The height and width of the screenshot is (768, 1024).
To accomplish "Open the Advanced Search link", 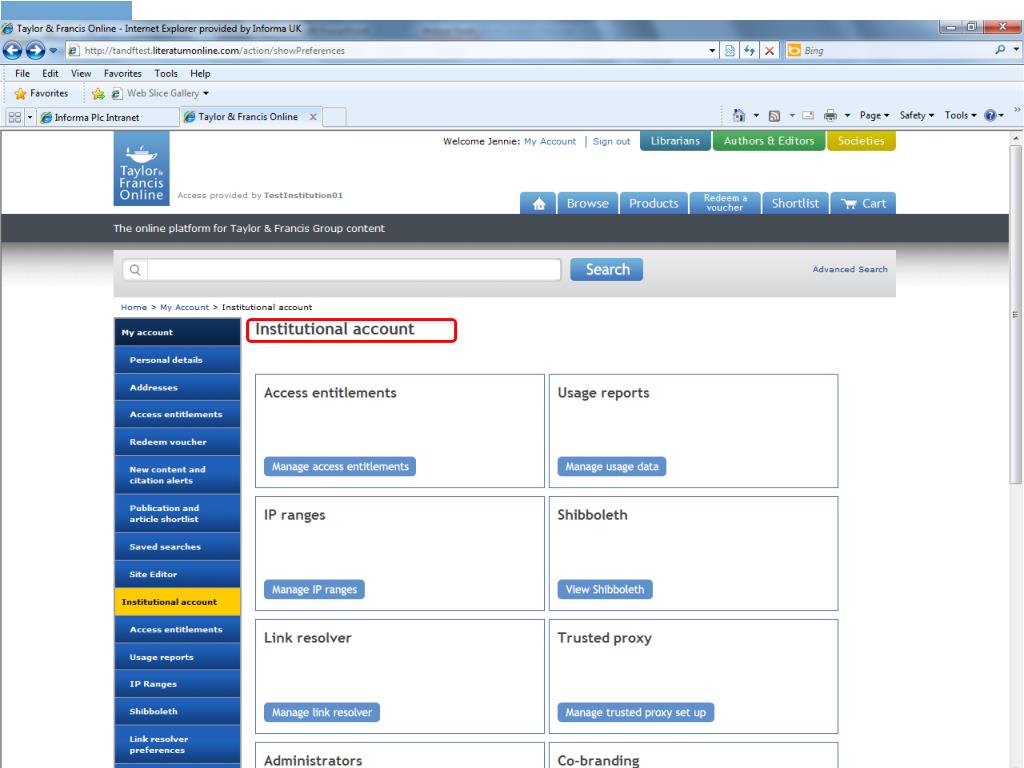I will (x=850, y=269).
